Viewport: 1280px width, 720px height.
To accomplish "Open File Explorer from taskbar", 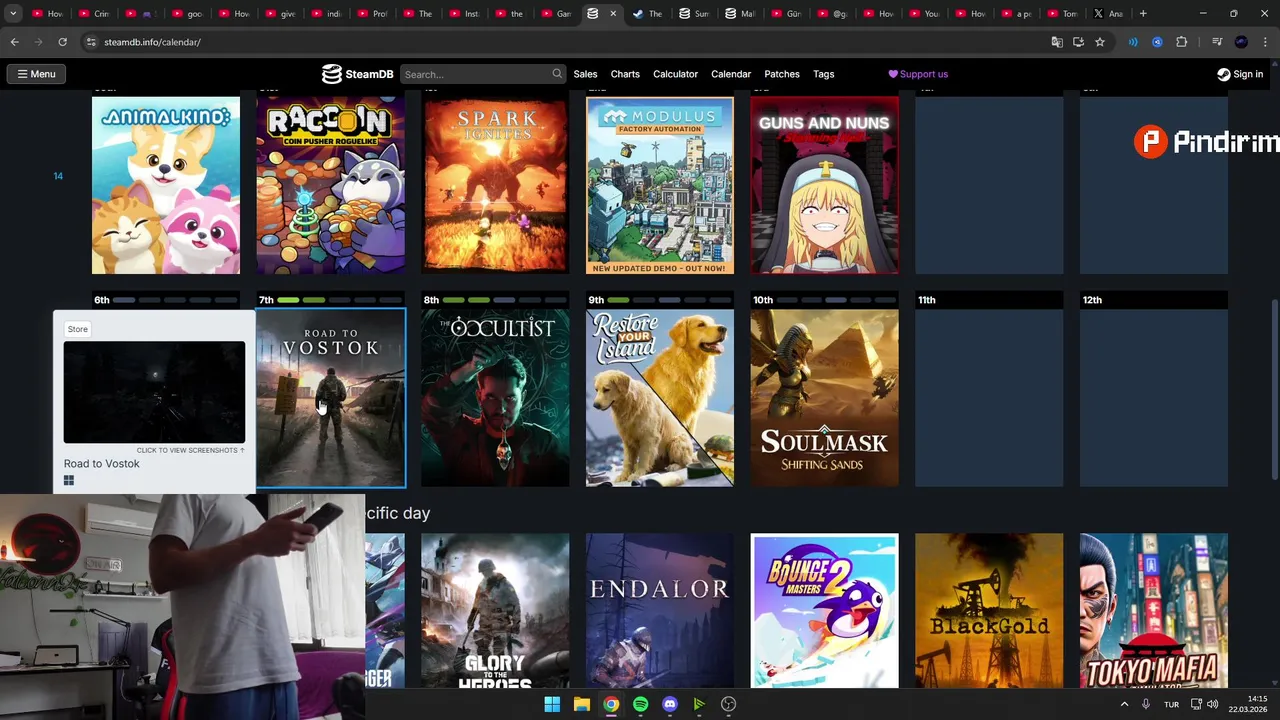I will click(582, 704).
